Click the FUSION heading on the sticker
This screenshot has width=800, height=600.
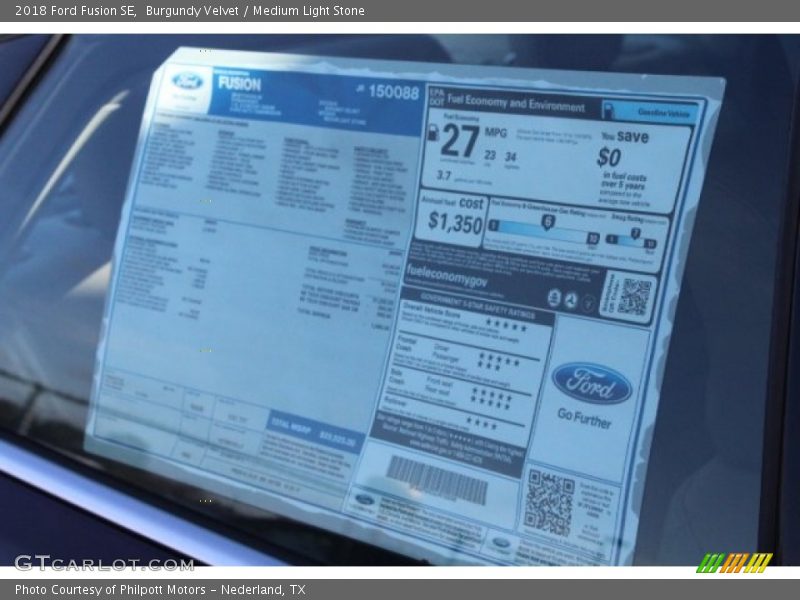point(238,84)
